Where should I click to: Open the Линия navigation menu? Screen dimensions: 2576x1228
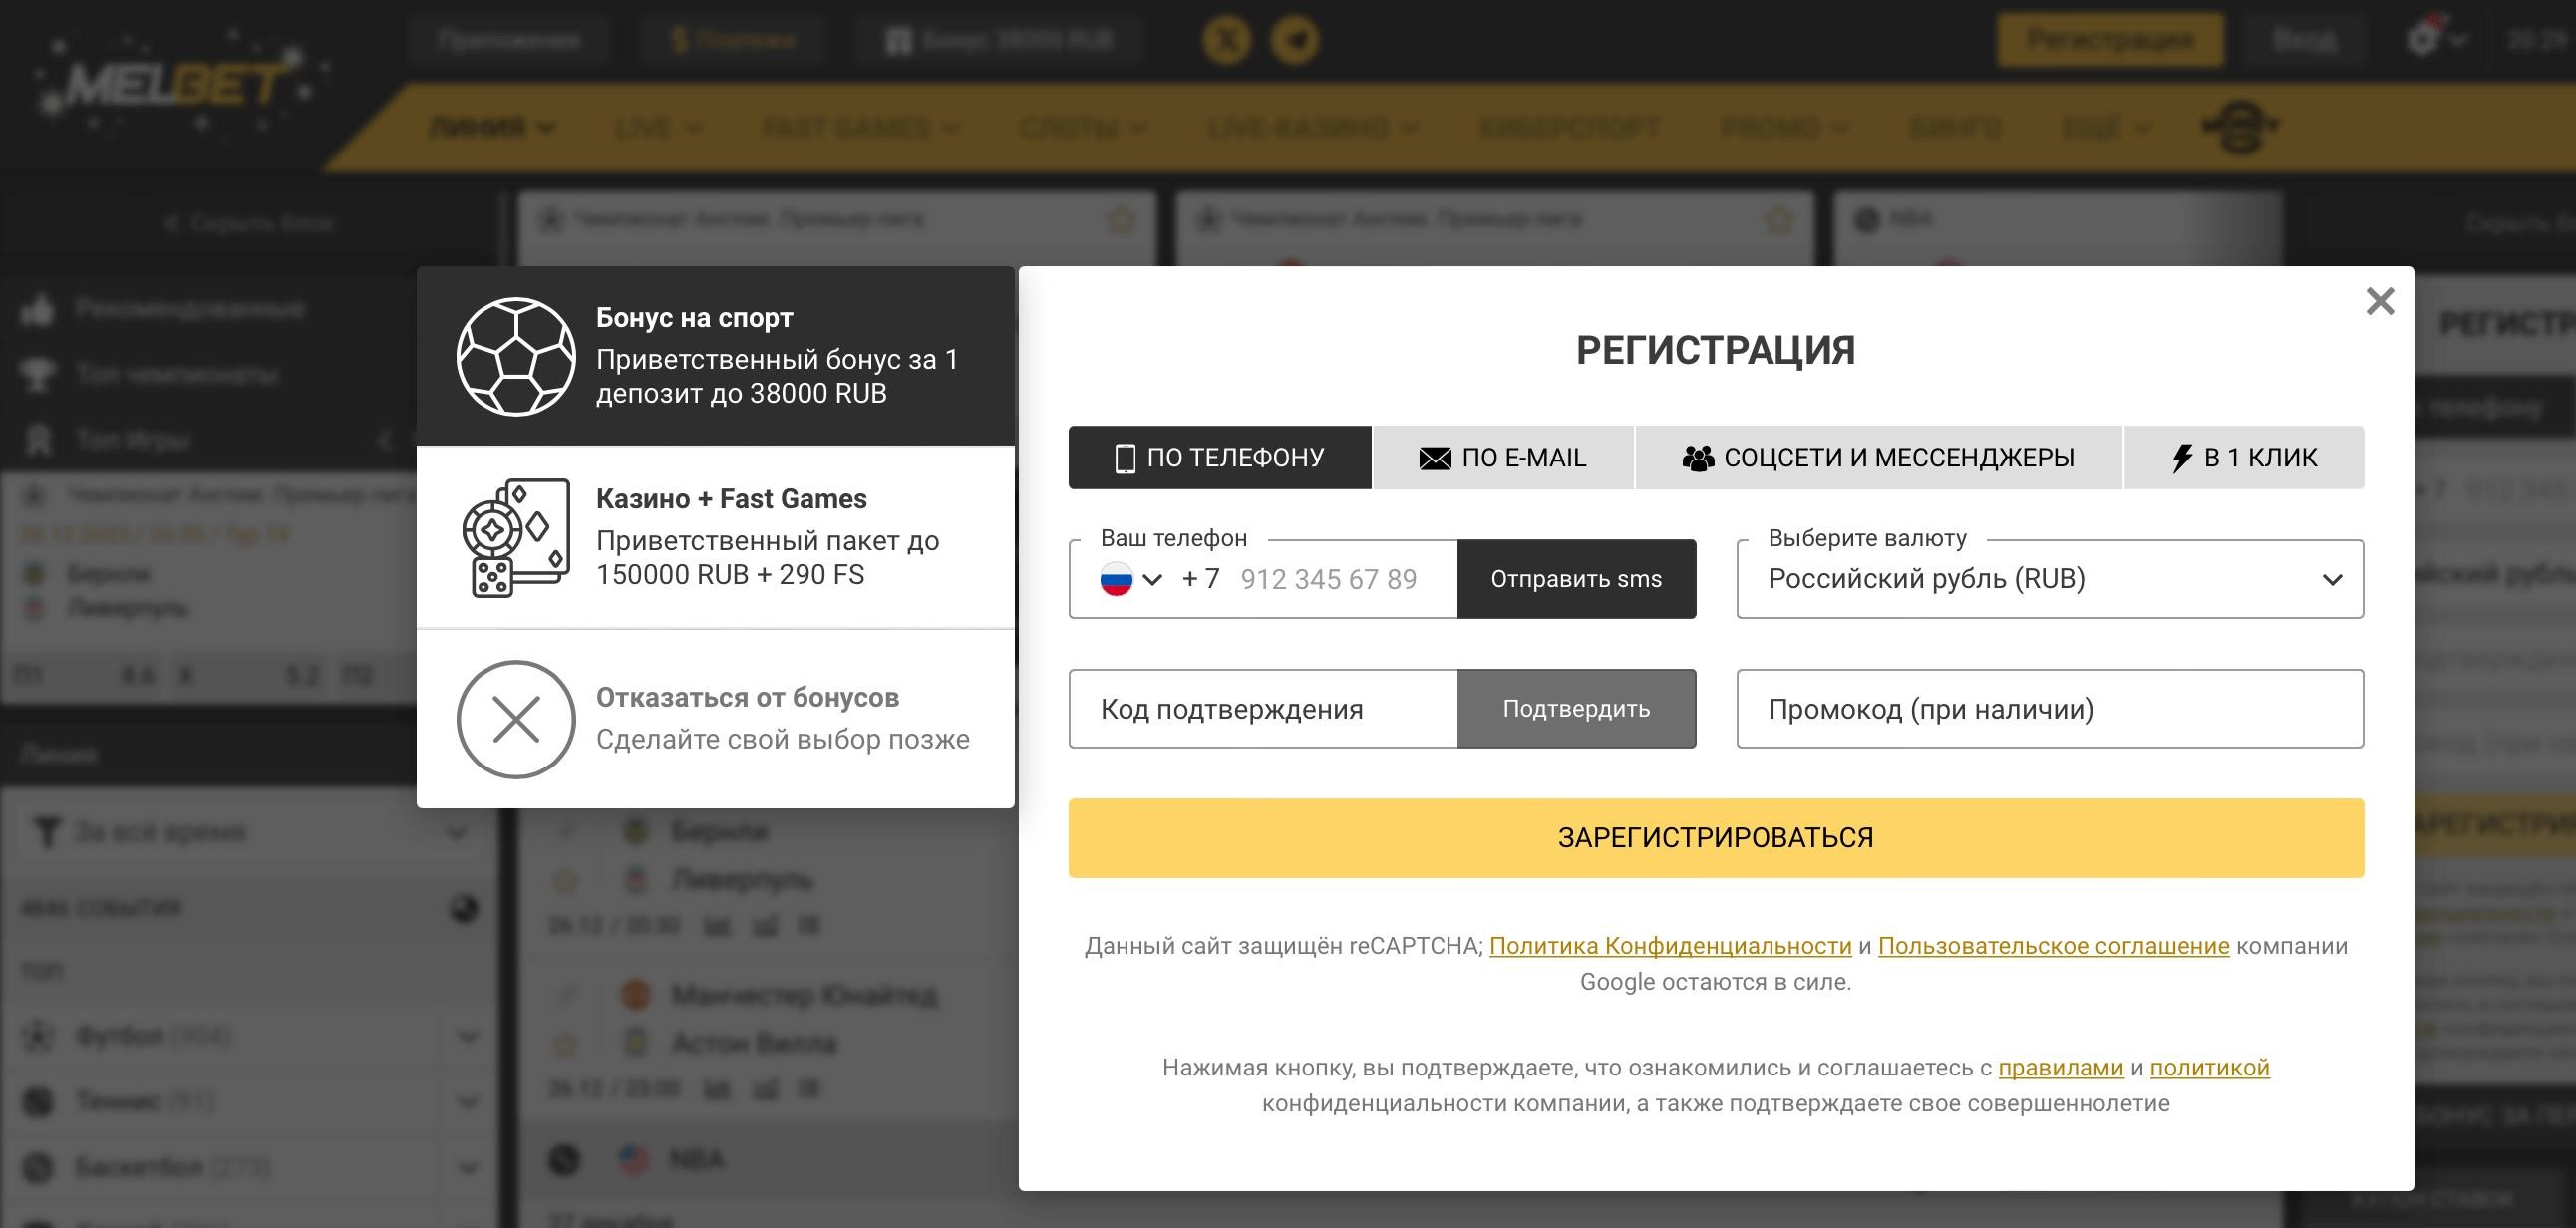(x=491, y=128)
